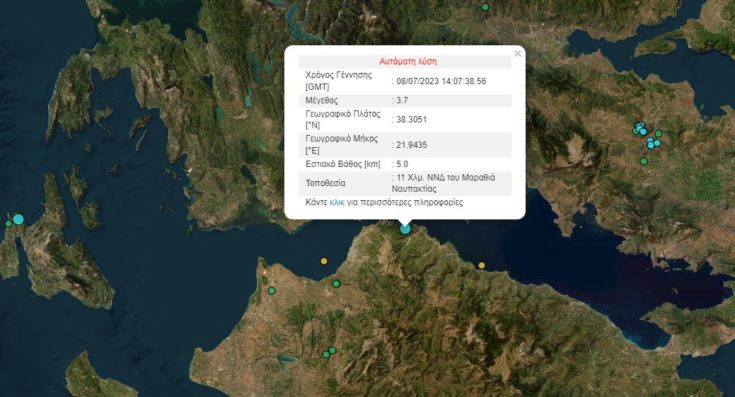Open the 'κλικ' link for more information
735x397 pixels.
[337, 202]
